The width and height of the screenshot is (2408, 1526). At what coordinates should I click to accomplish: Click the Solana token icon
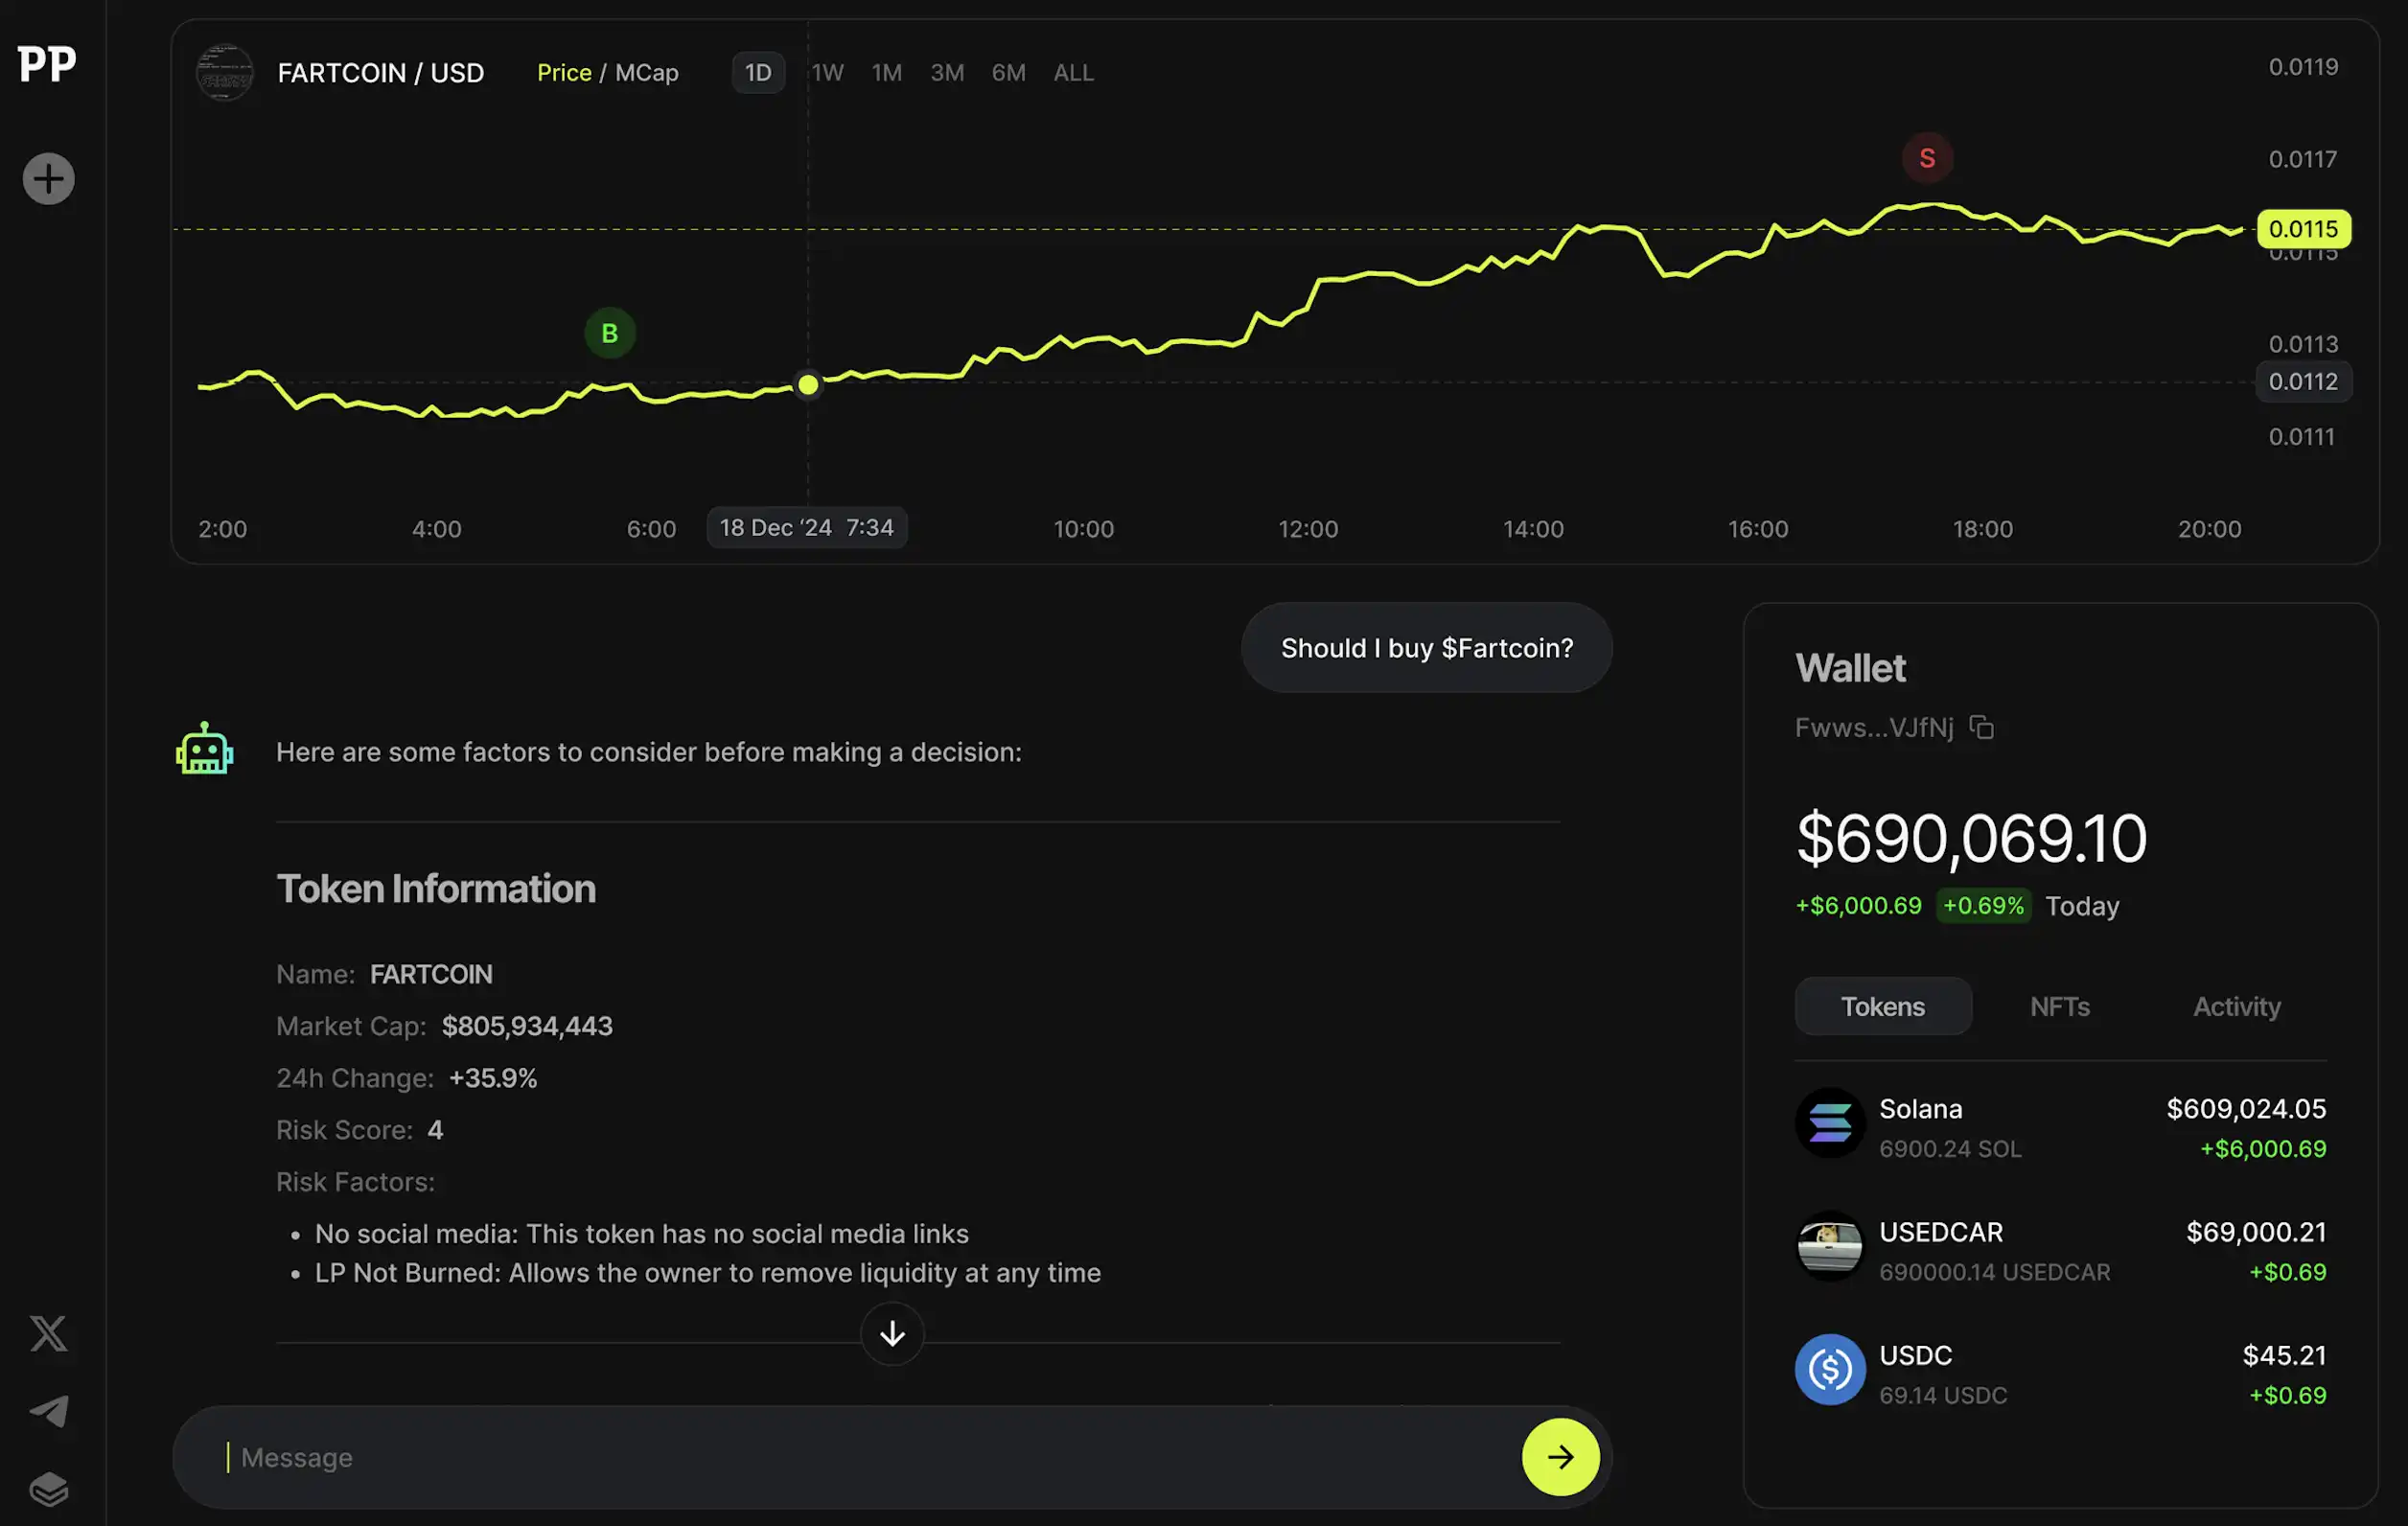(x=1829, y=1123)
